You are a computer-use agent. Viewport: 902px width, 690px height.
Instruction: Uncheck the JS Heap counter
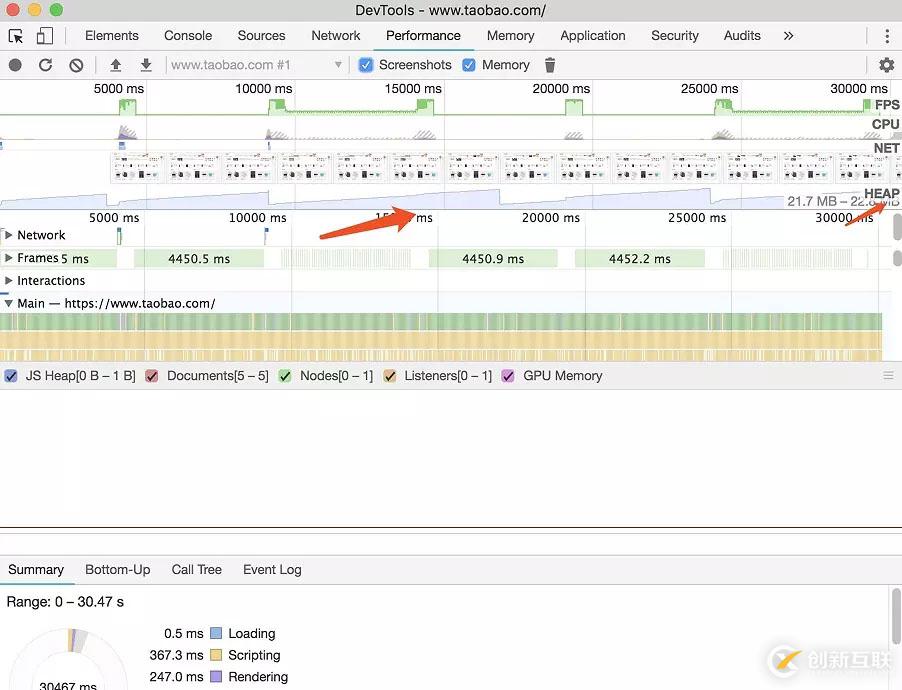(10, 376)
